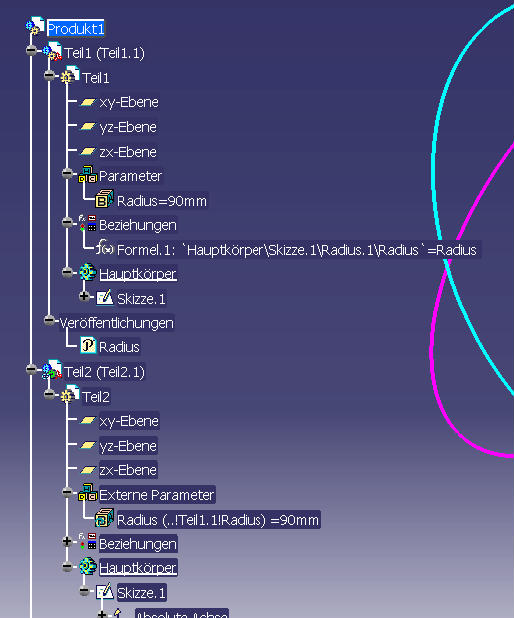Image resolution: width=514 pixels, height=618 pixels.
Task: Click the Externe Parameter icon in Teil2
Action: 88,493
